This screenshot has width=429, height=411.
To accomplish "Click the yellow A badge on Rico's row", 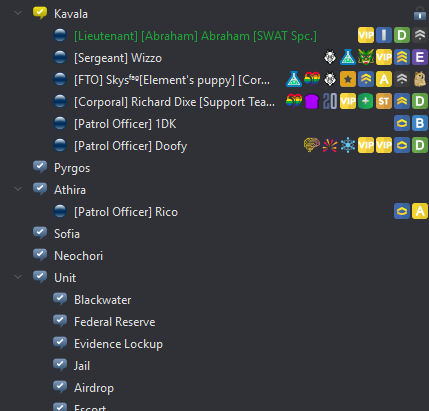I will [x=420, y=211].
